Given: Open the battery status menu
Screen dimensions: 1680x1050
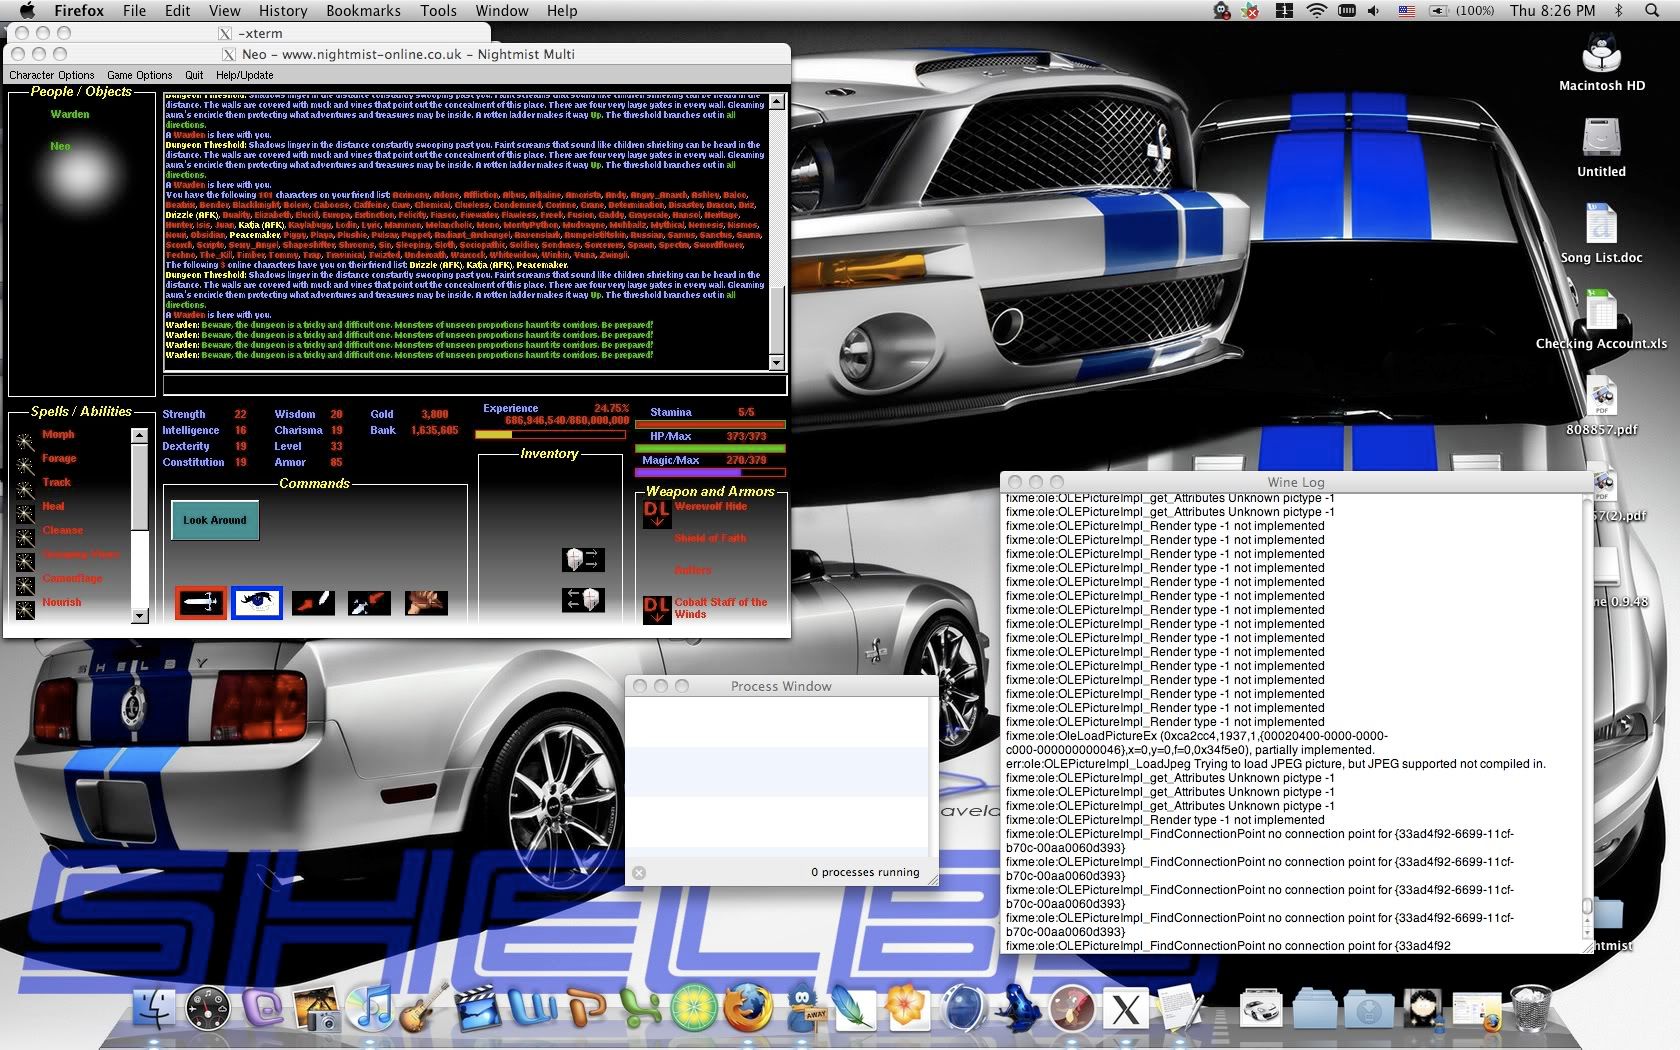Looking at the screenshot, I should 1461,11.
